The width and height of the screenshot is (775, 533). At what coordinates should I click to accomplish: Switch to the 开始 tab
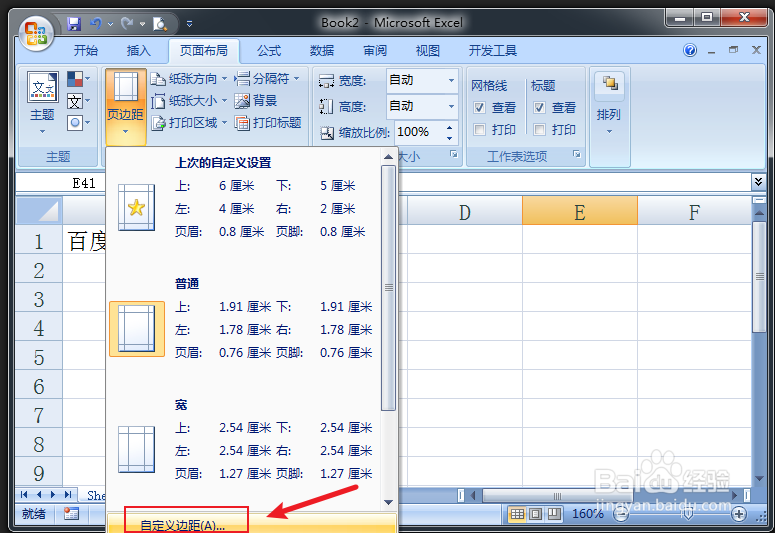pos(86,50)
